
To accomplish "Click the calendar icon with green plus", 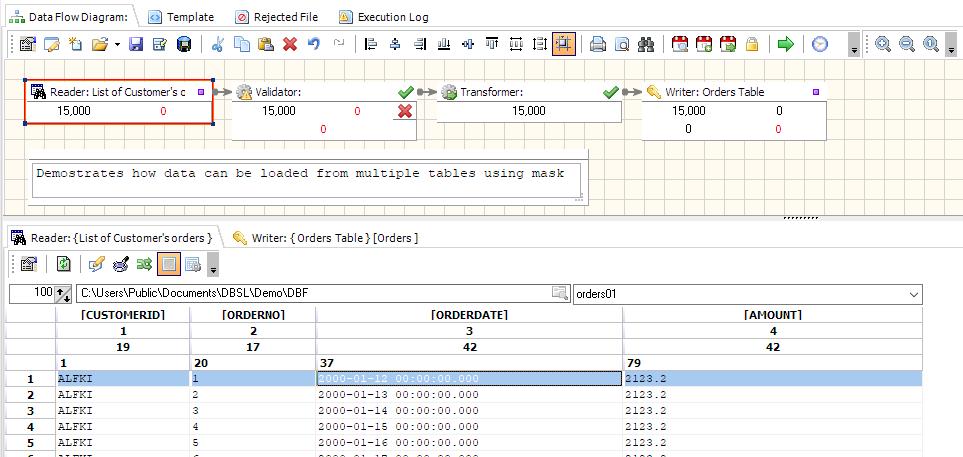I will (x=704, y=44).
